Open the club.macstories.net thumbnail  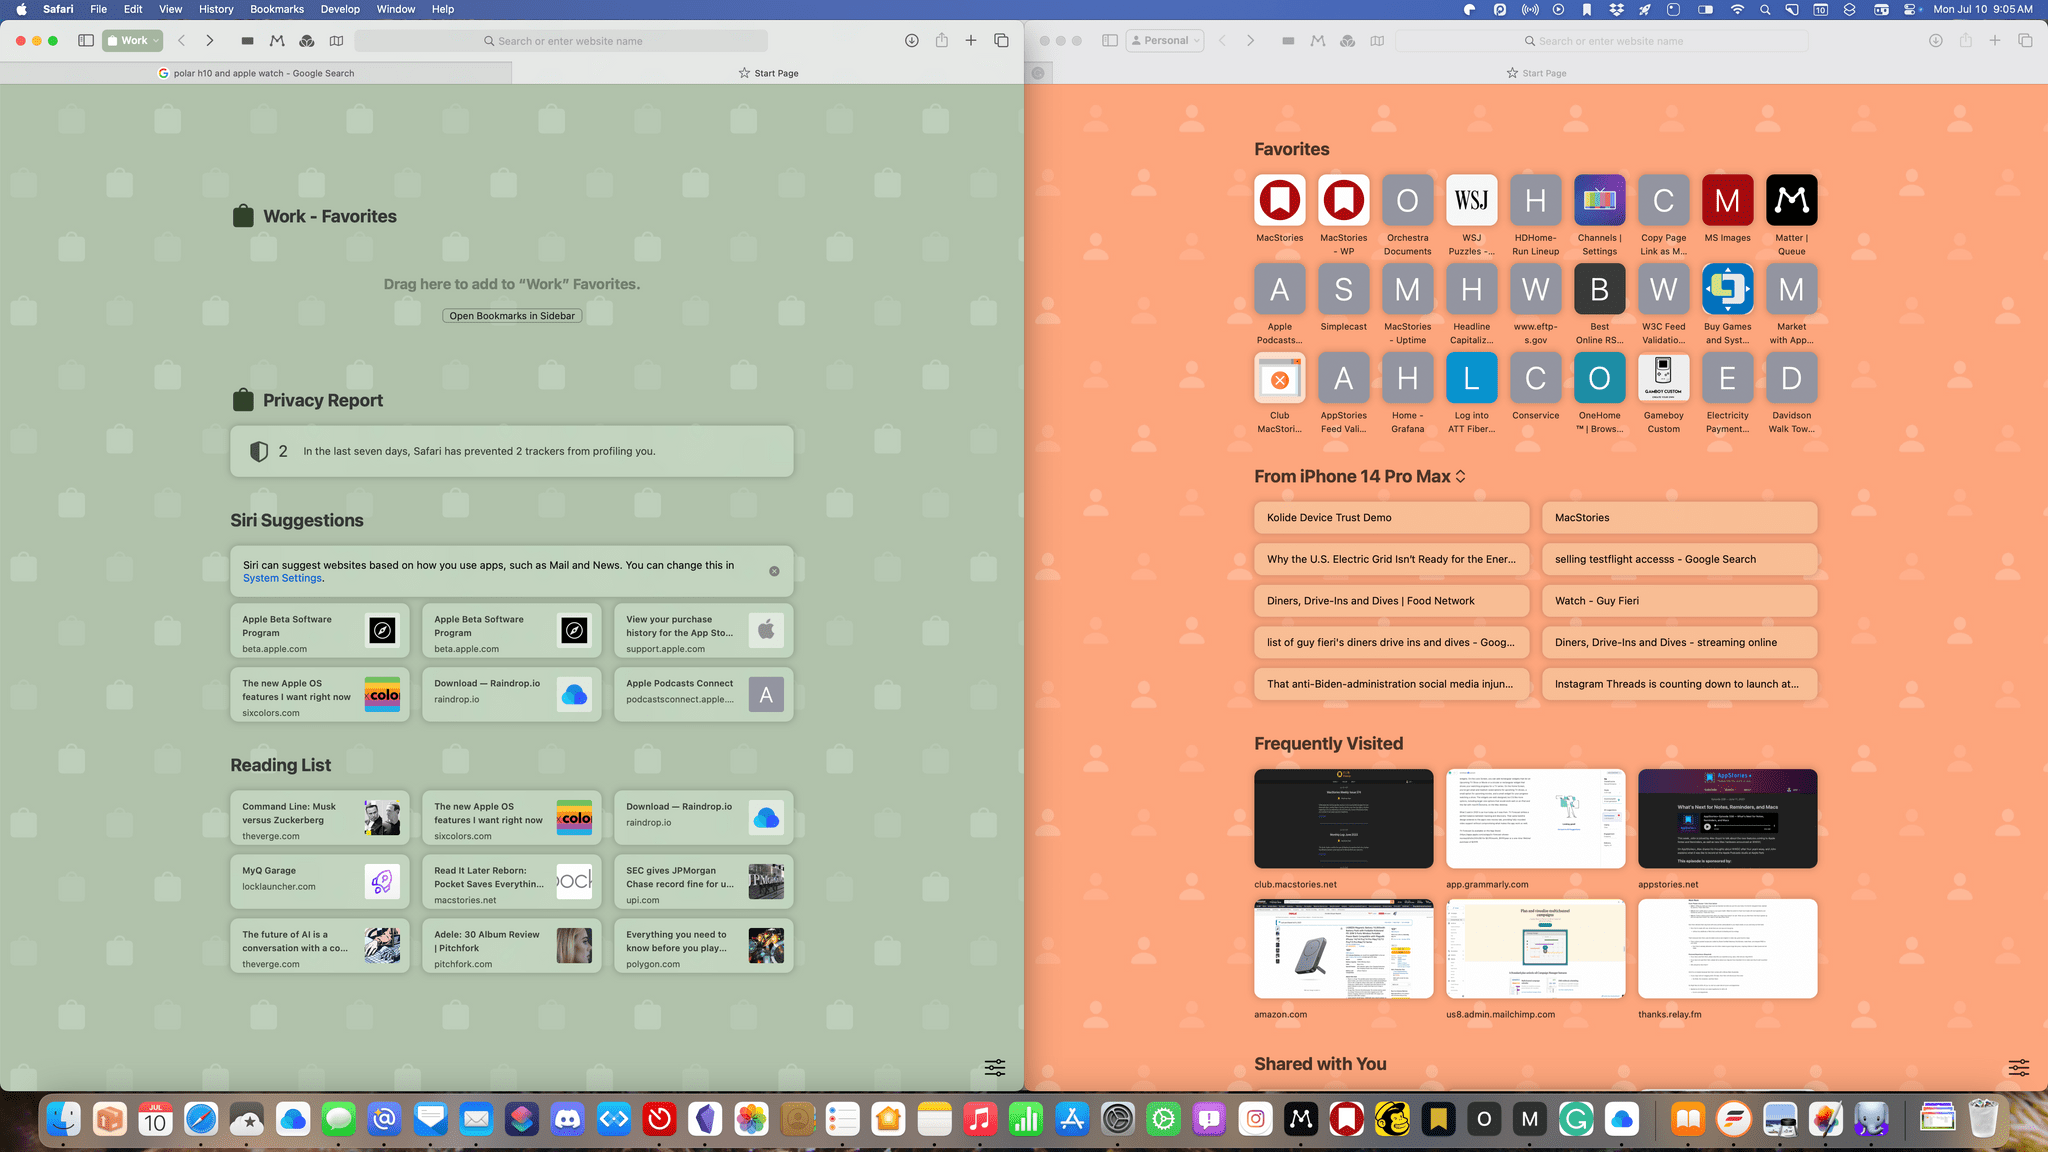tap(1344, 819)
